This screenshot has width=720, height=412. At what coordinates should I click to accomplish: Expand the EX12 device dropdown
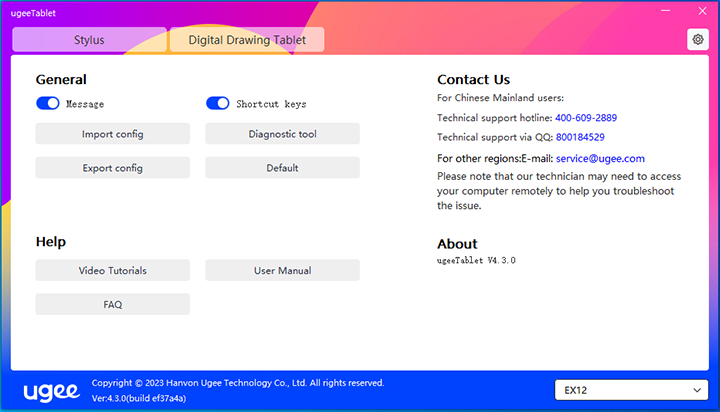point(631,389)
